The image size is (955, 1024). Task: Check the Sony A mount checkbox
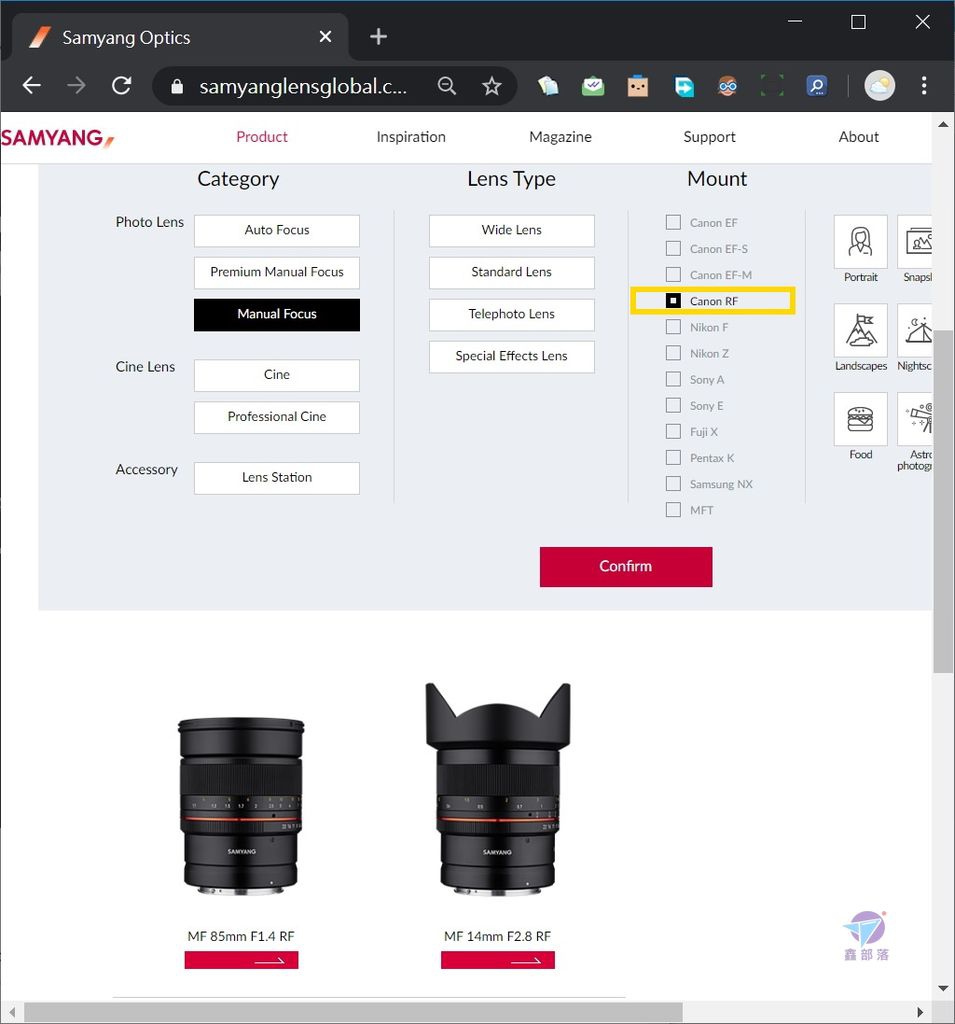click(x=673, y=379)
